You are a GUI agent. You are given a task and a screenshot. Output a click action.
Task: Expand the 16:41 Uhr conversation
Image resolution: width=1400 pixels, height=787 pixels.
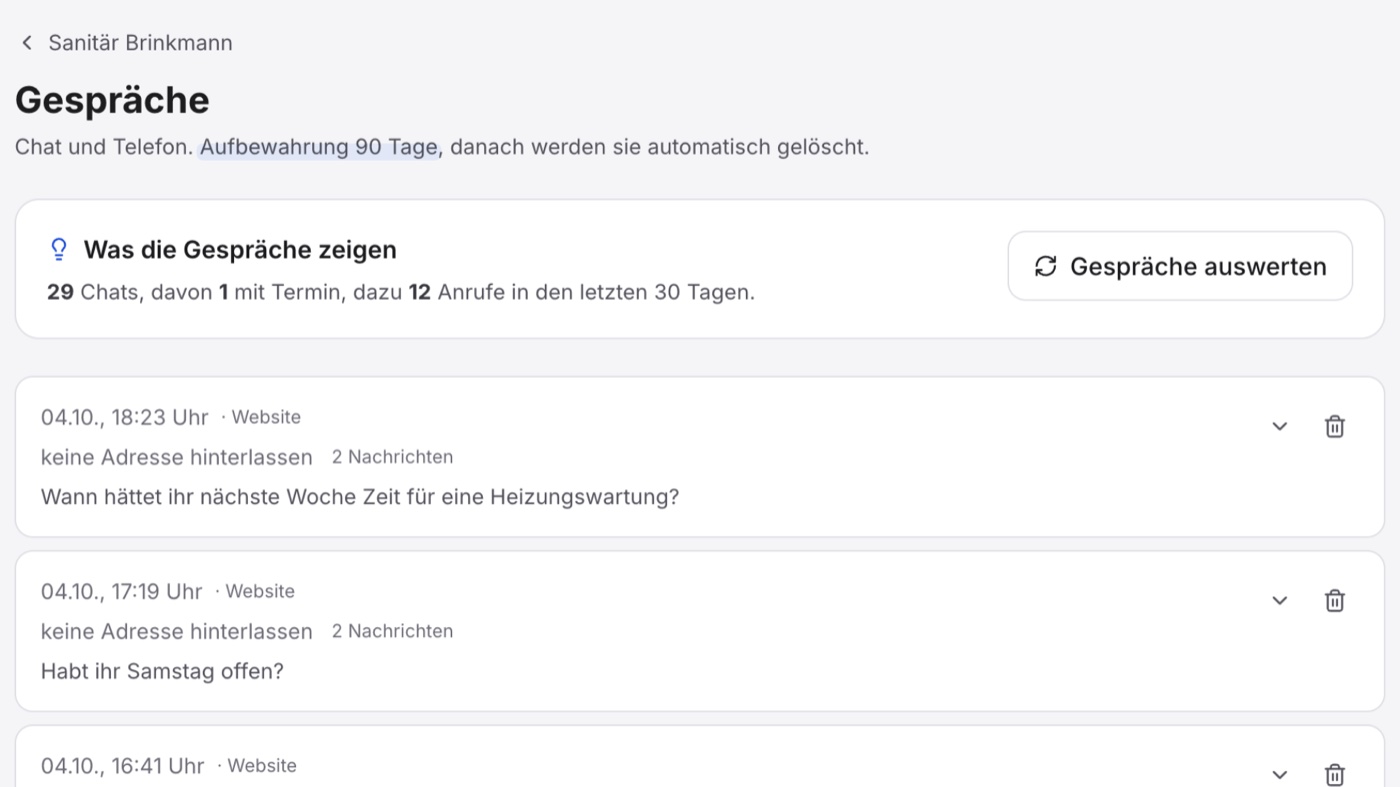click(x=1279, y=775)
